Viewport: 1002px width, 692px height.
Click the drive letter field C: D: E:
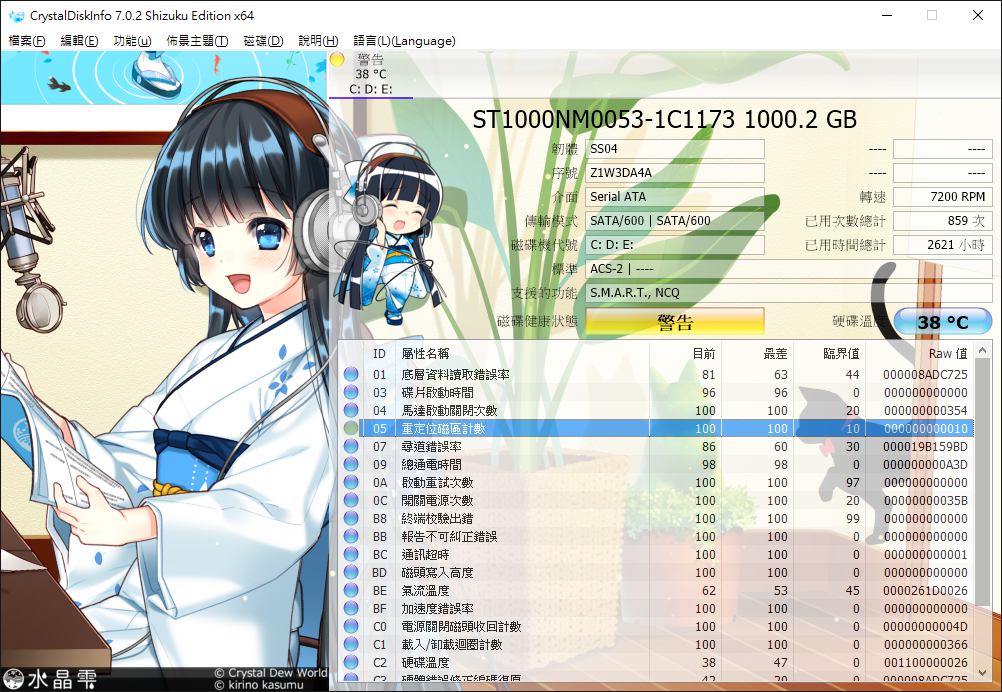[675, 245]
